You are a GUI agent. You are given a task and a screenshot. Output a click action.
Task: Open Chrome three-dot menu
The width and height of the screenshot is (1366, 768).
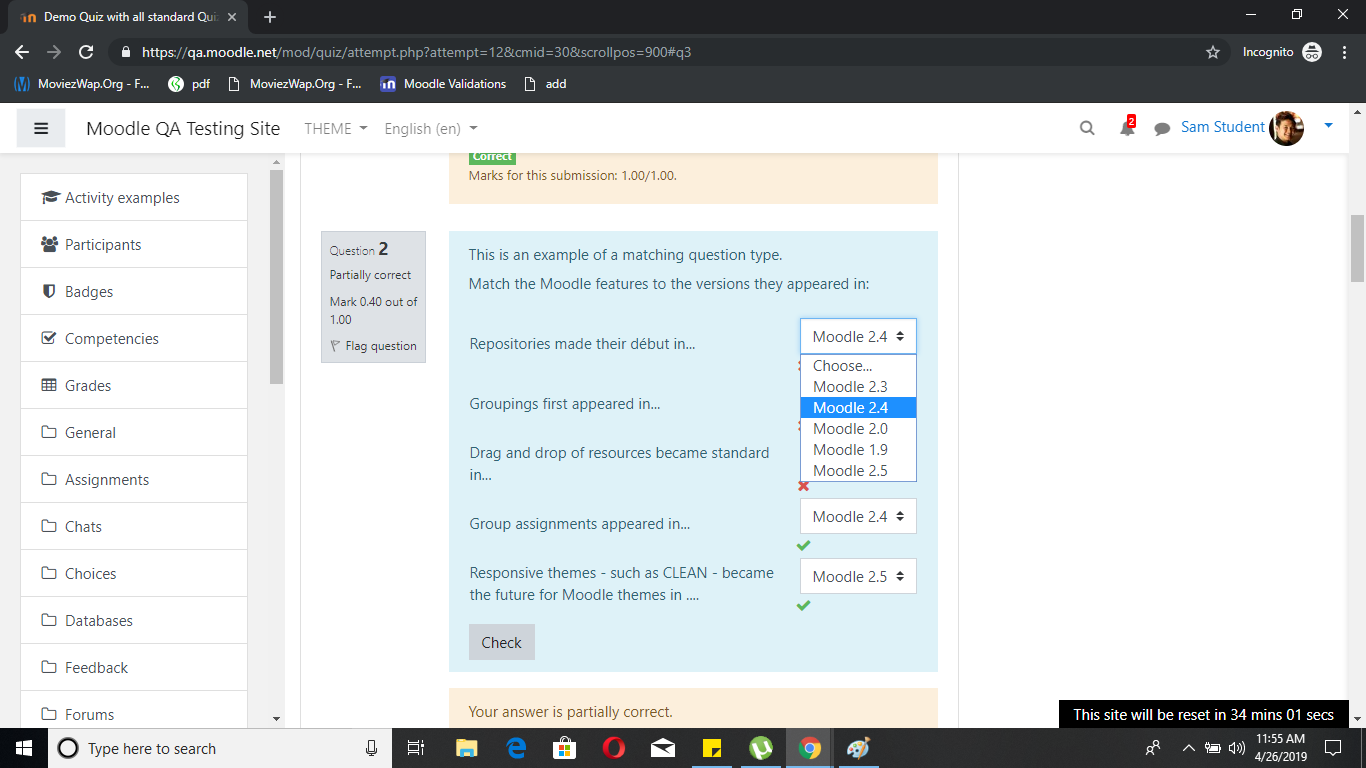1345,52
